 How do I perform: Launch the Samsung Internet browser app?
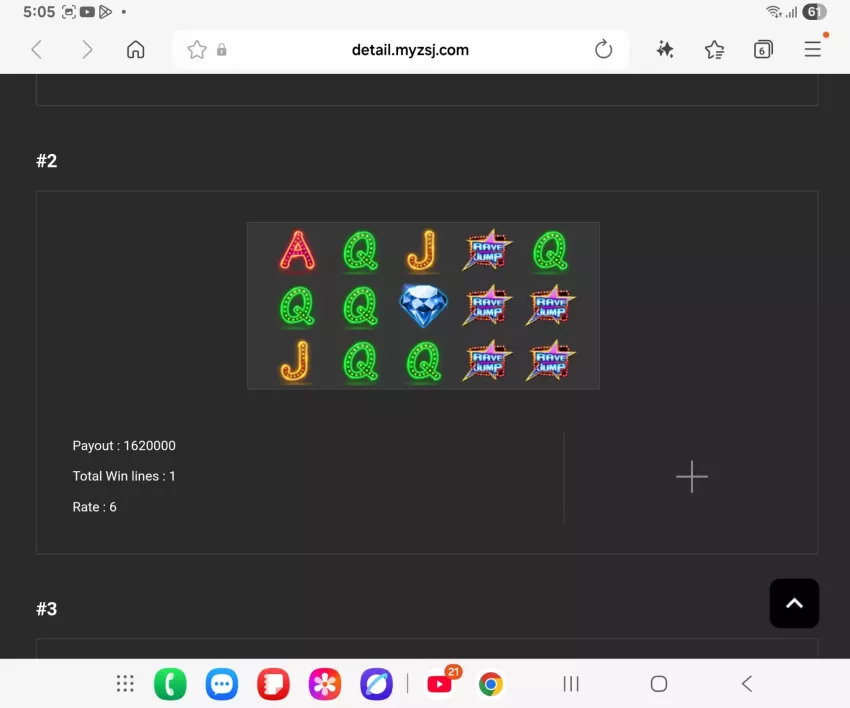coord(376,684)
